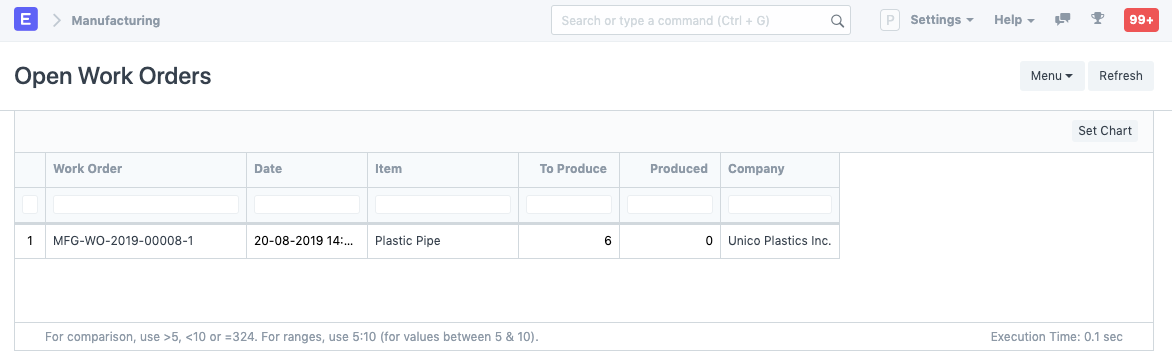Click the ERPNext home logo icon
The width and height of the screenshot is (1172, 361).
26,20
